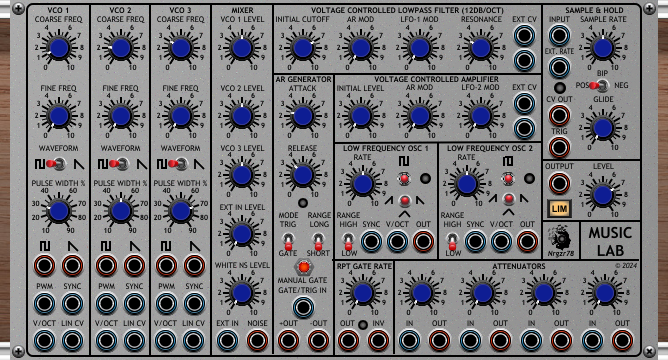Viewport: 668px width, 360px height.
Task: Click the LFO 1 RATE knob
Action: coord(363,184)
